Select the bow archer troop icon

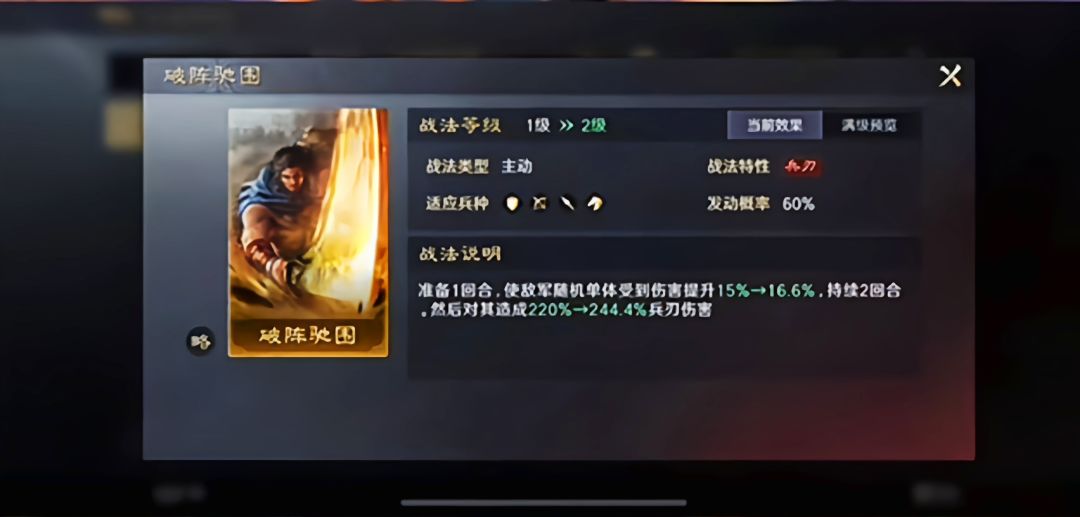click(x=539, y=204)
